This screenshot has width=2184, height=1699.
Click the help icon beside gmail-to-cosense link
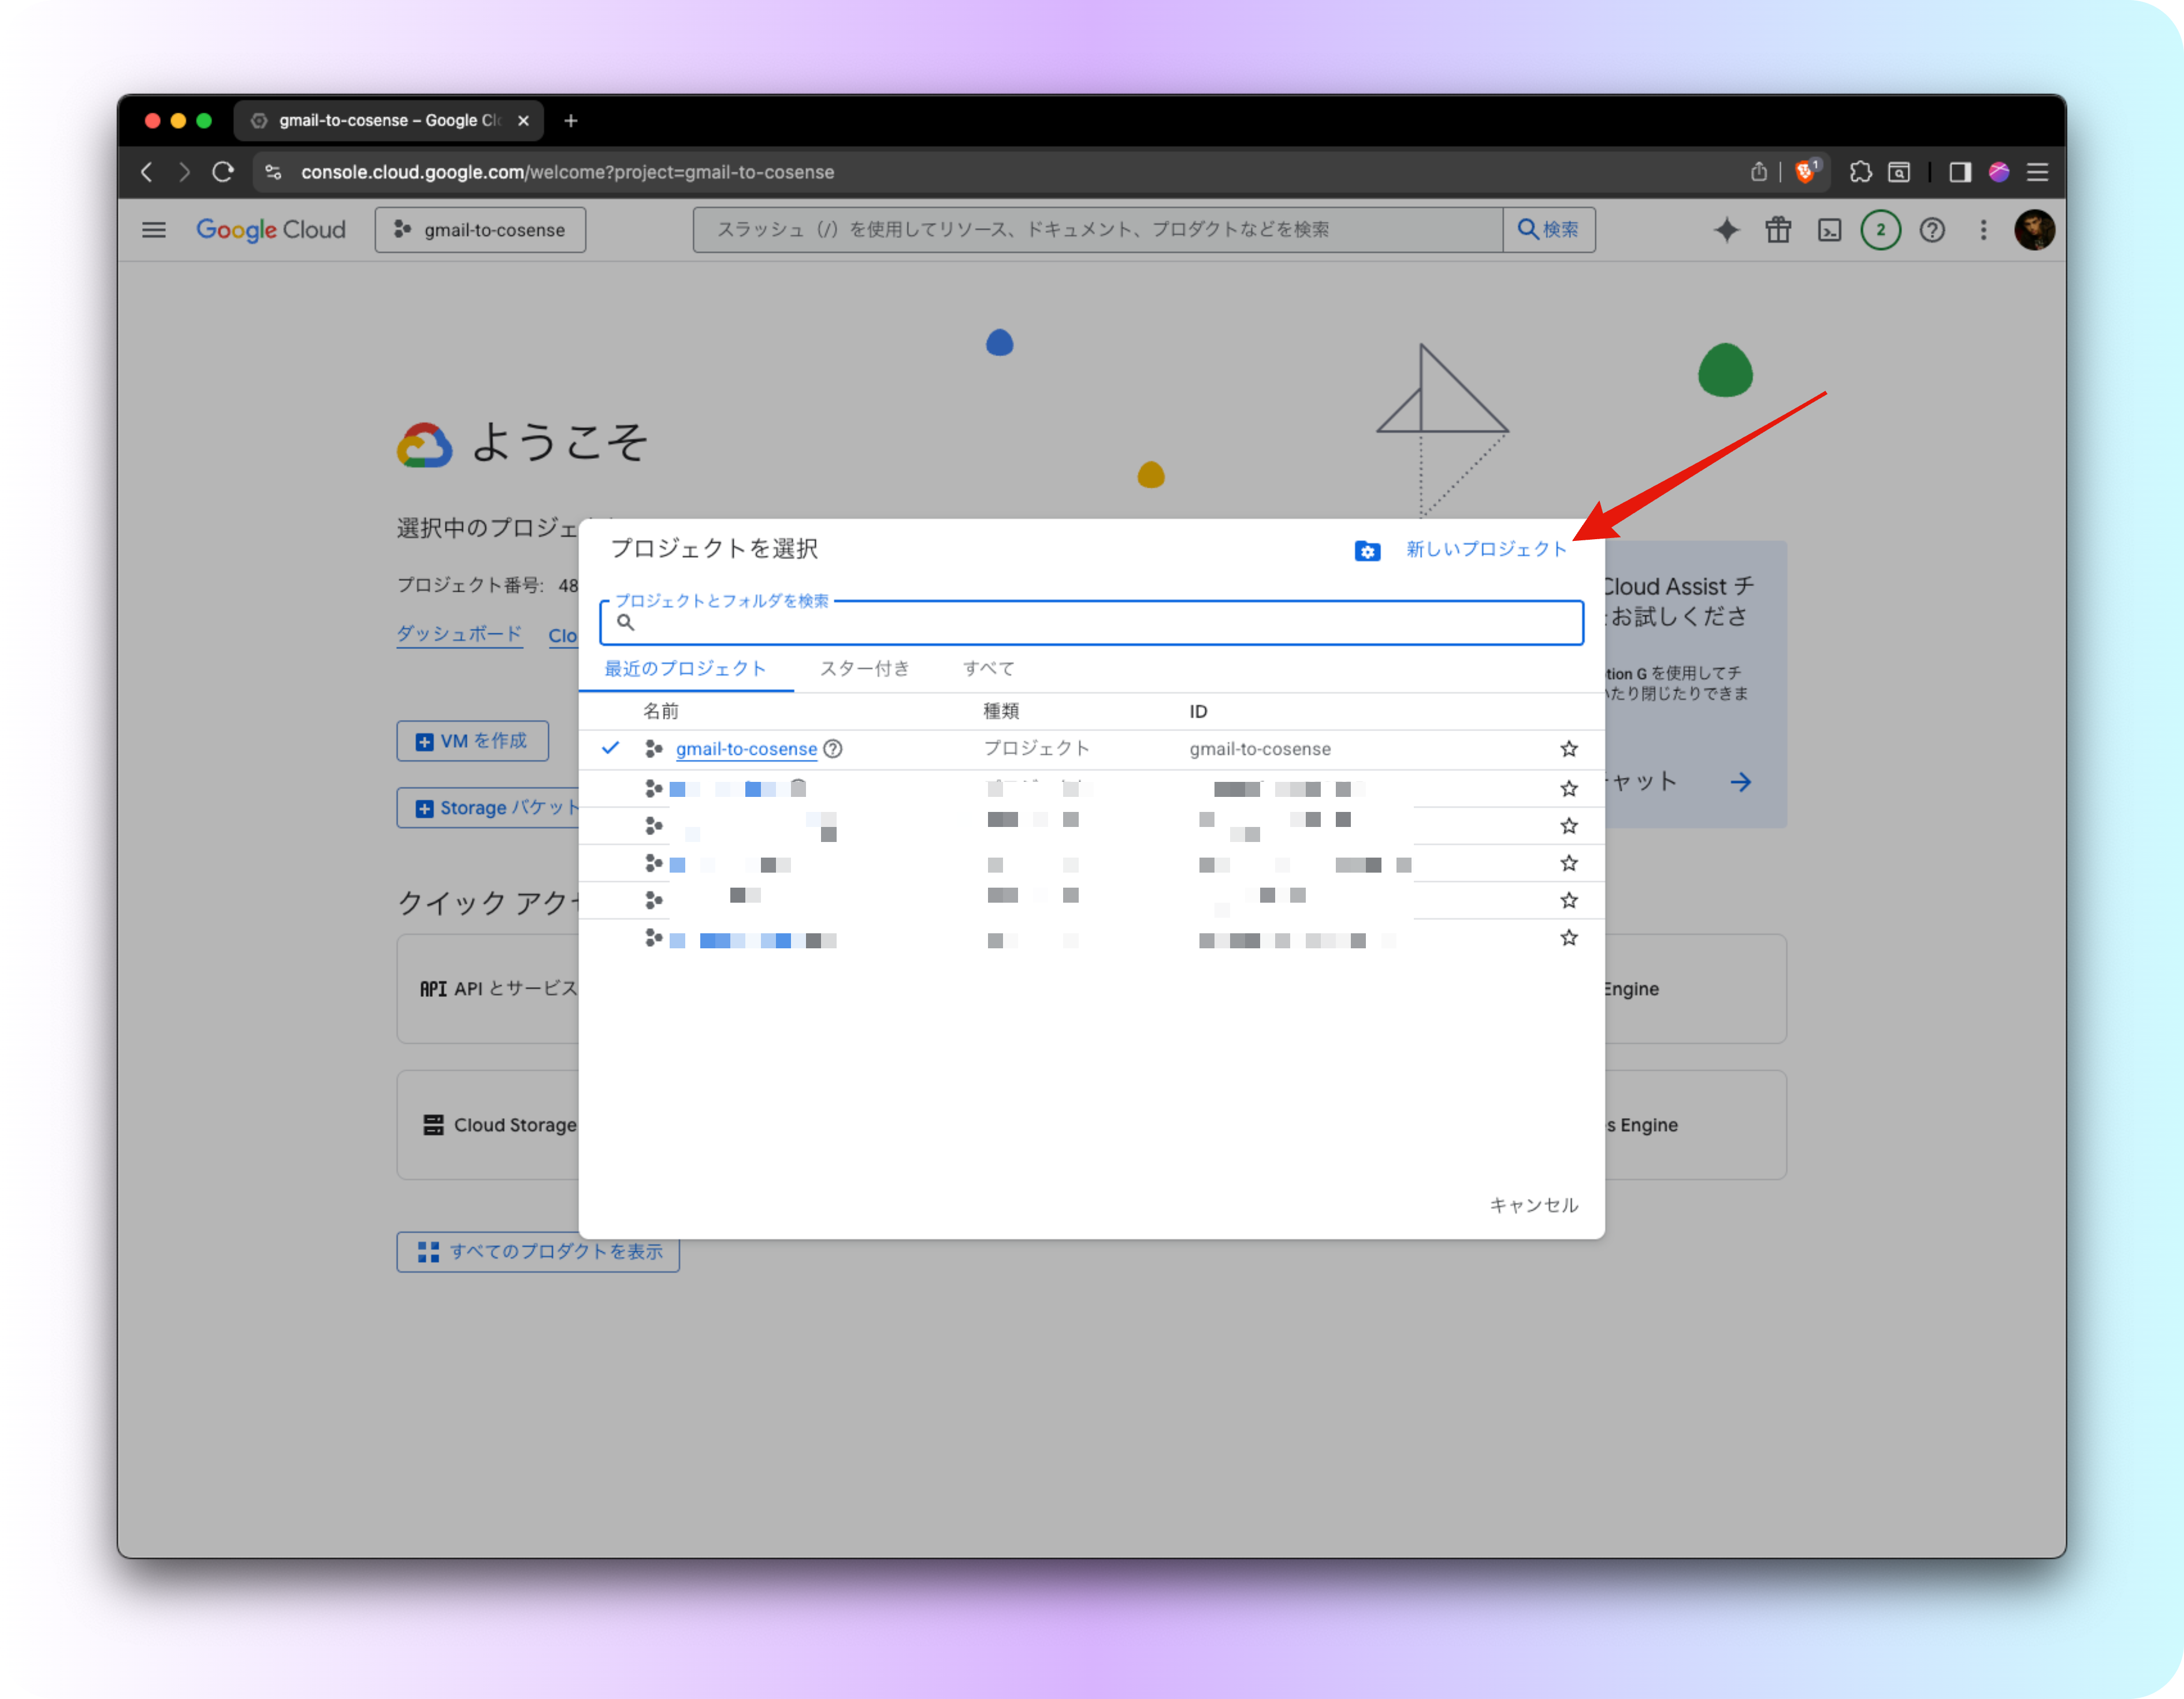pyautogui.click(x=832, y=749)
